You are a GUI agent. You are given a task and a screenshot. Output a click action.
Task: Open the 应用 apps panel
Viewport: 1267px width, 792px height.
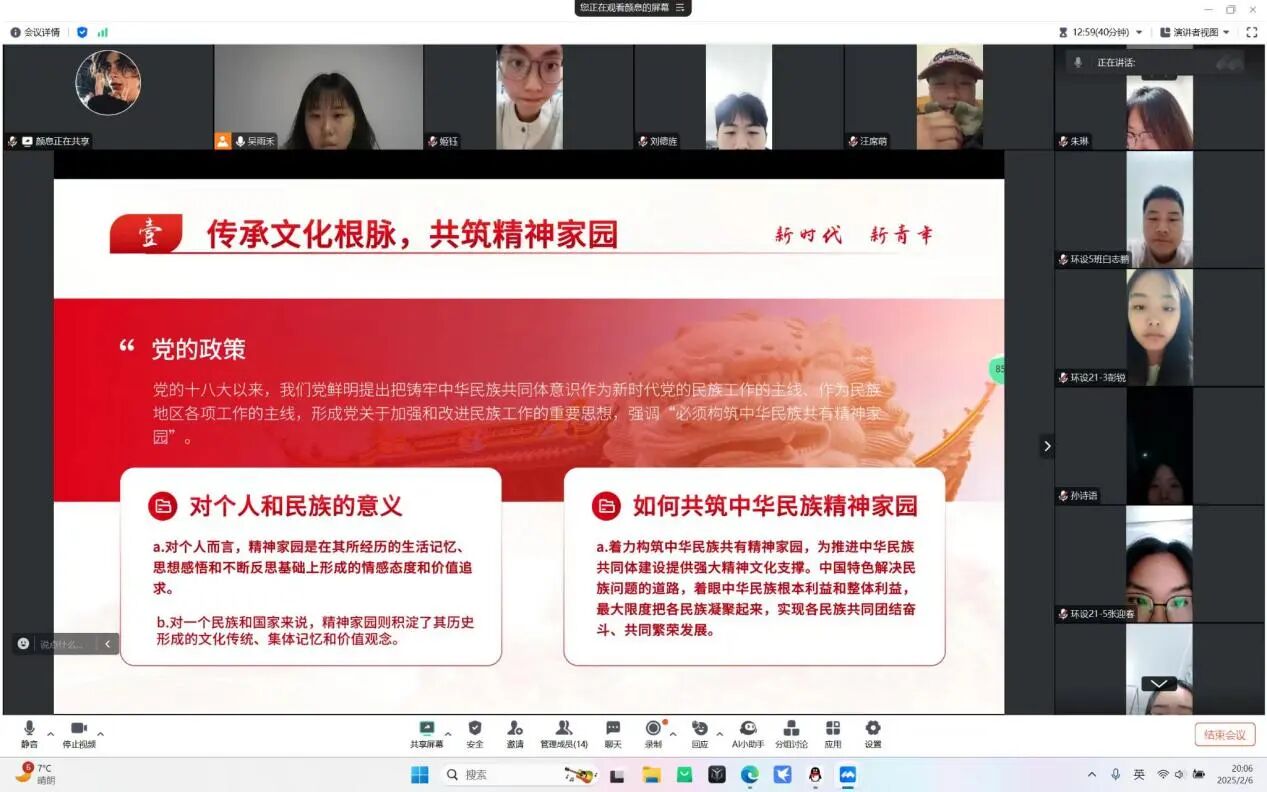click(x=833, y=733)
